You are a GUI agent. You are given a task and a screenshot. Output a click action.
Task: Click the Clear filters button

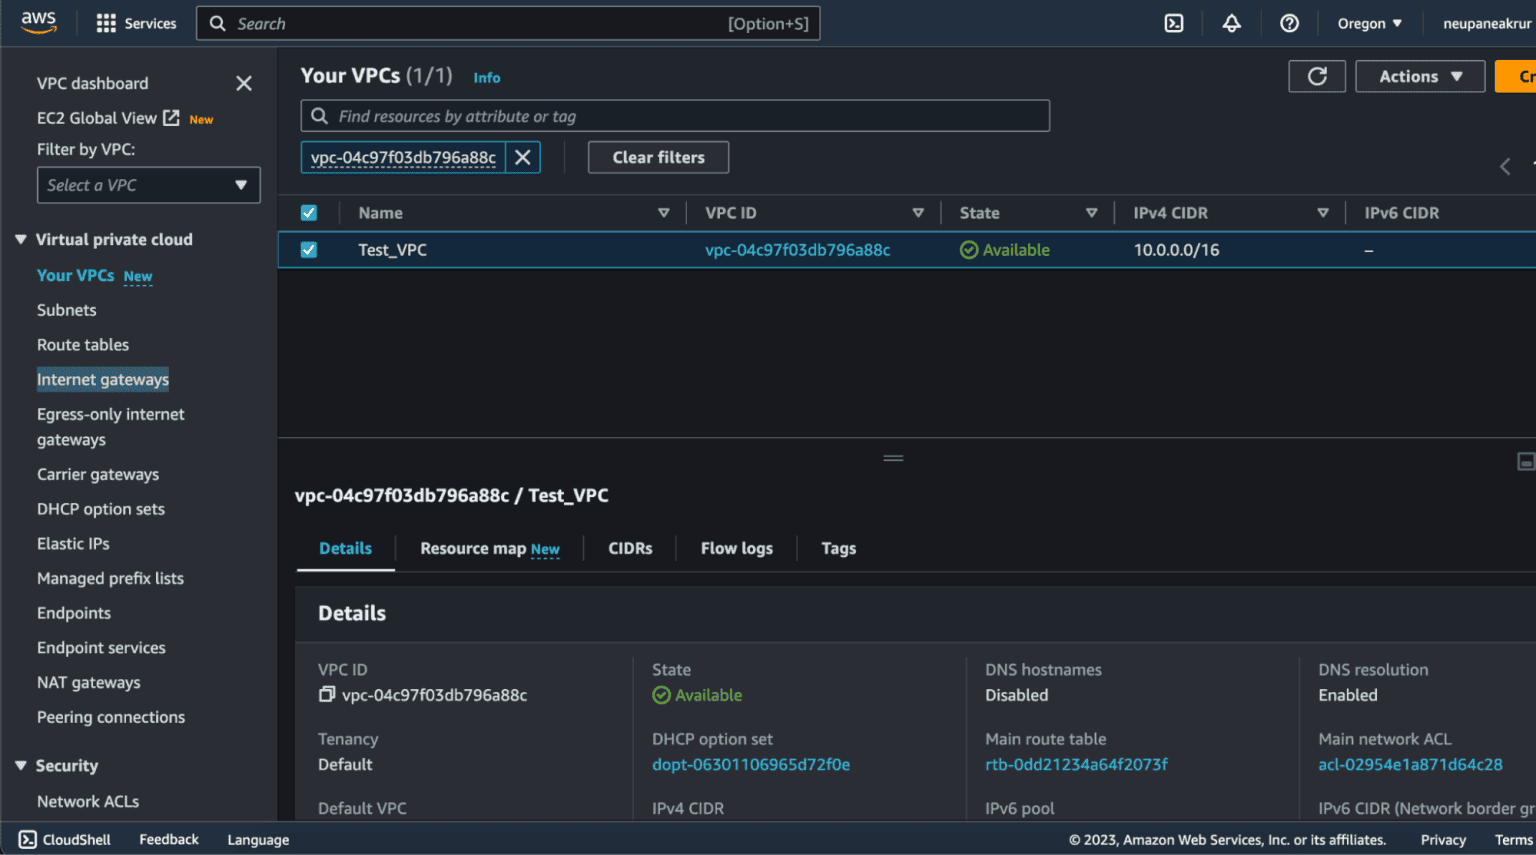tap(658, 157)
